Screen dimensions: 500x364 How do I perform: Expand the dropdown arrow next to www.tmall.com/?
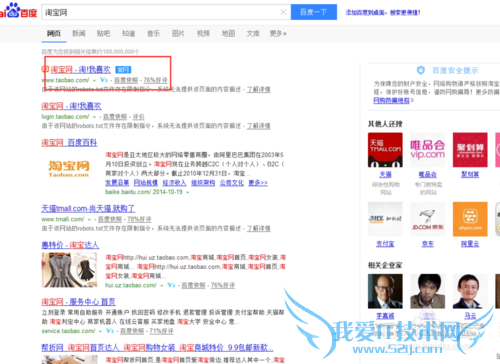point(89,219)
